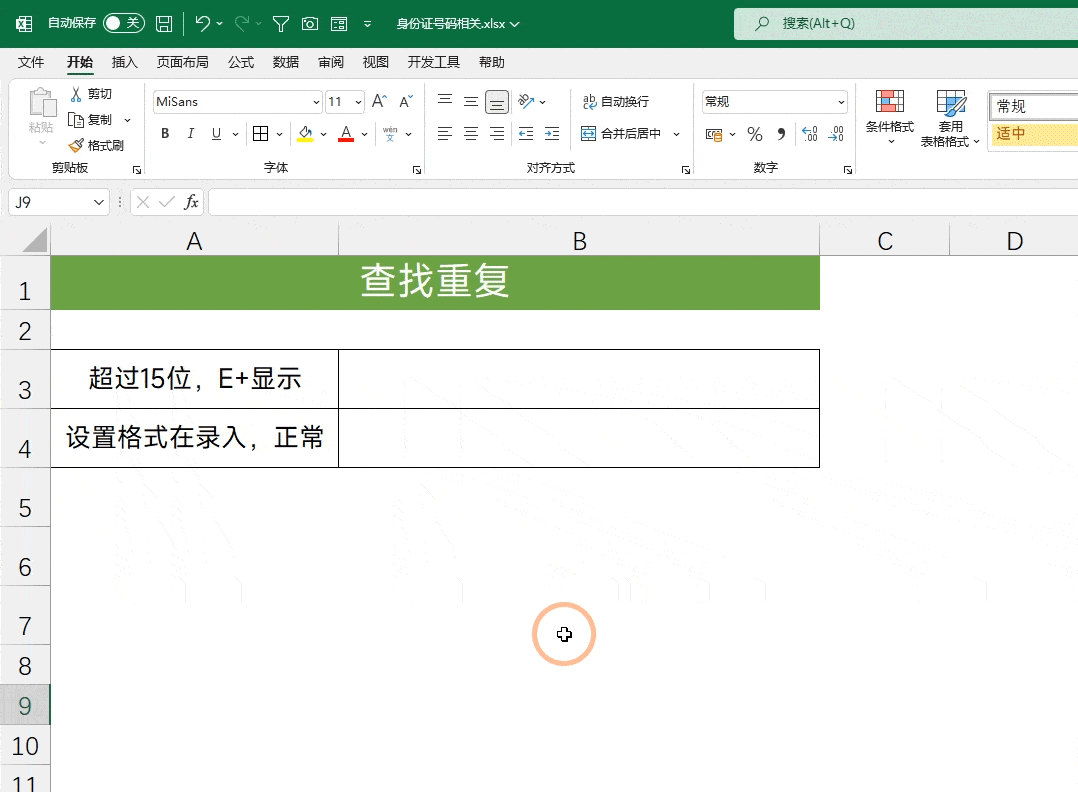This screenshot has width=1078, height=792.
Task: Open the MiSans font name dropdown
Action: pos(316,102)
